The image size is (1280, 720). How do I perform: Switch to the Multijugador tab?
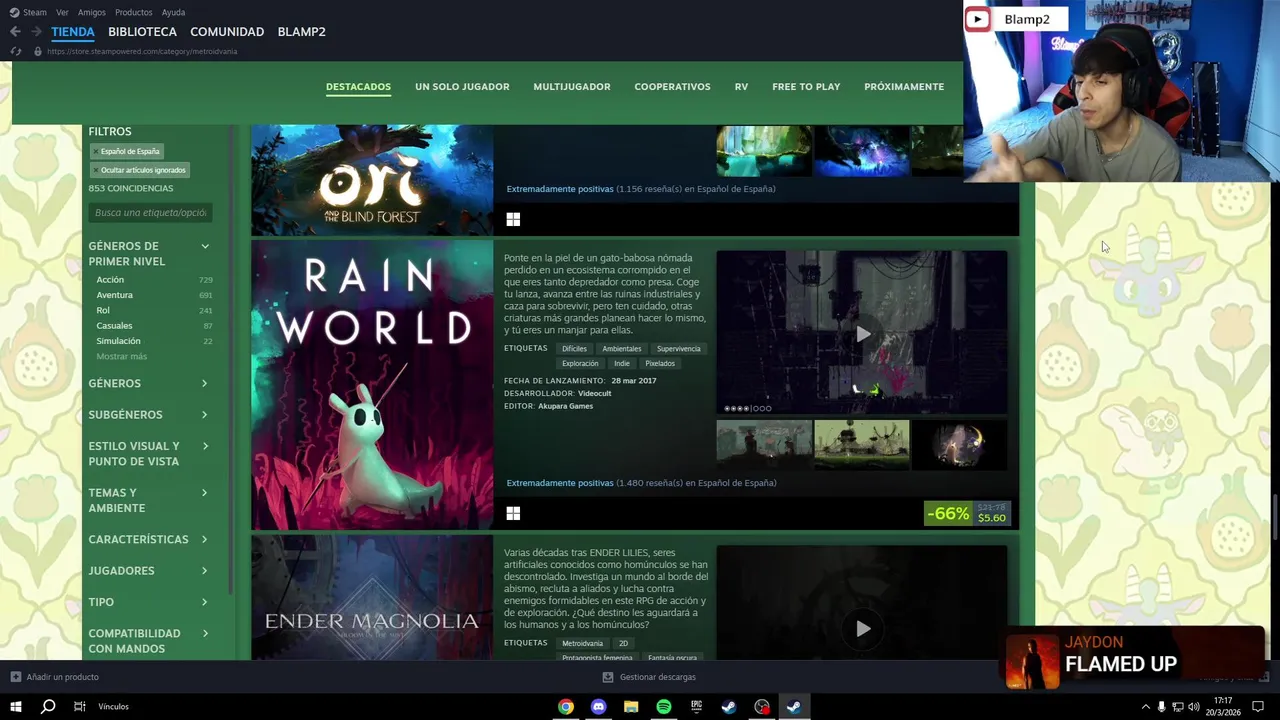pos(572,87)
